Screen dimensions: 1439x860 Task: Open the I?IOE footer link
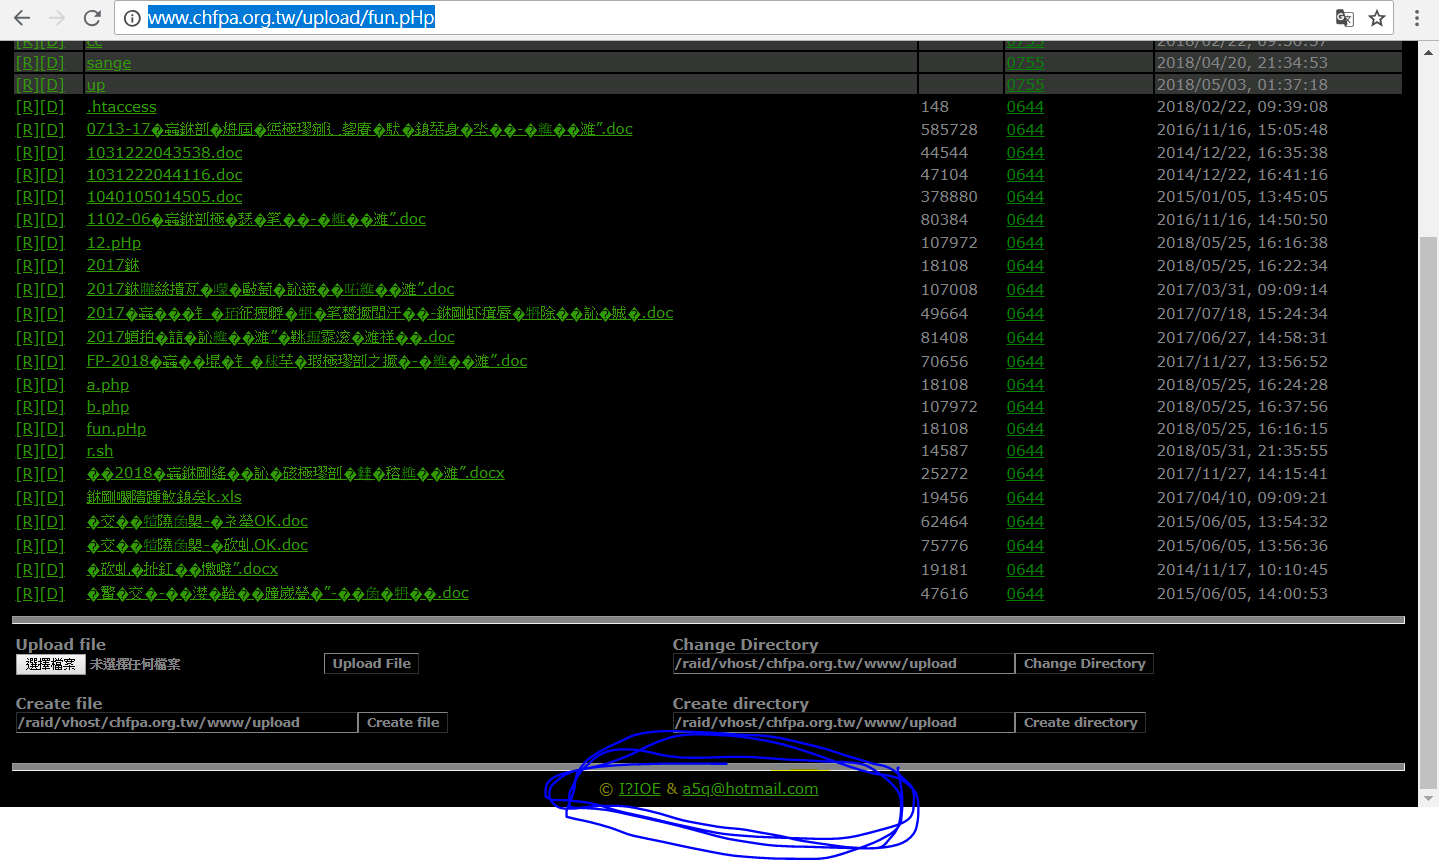pyautogui.click(x=640, y=789)
